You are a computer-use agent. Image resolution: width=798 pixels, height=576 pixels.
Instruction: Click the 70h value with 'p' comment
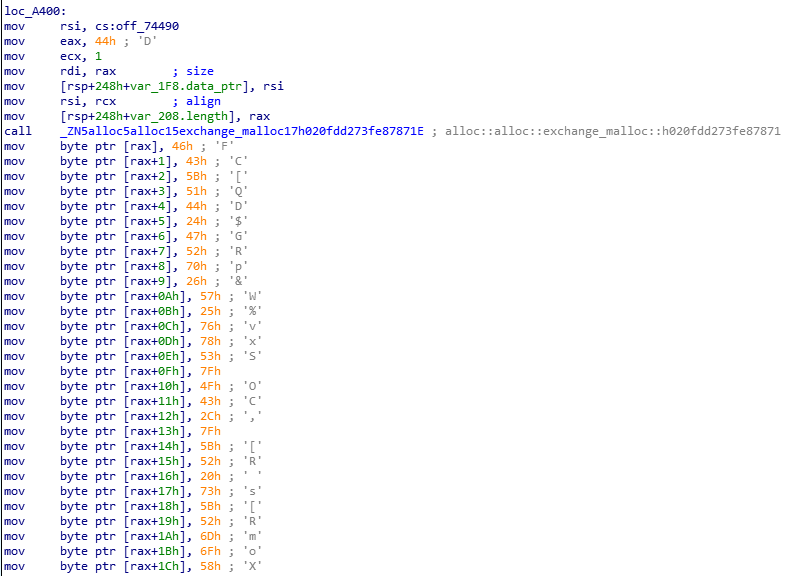[196, 266]
